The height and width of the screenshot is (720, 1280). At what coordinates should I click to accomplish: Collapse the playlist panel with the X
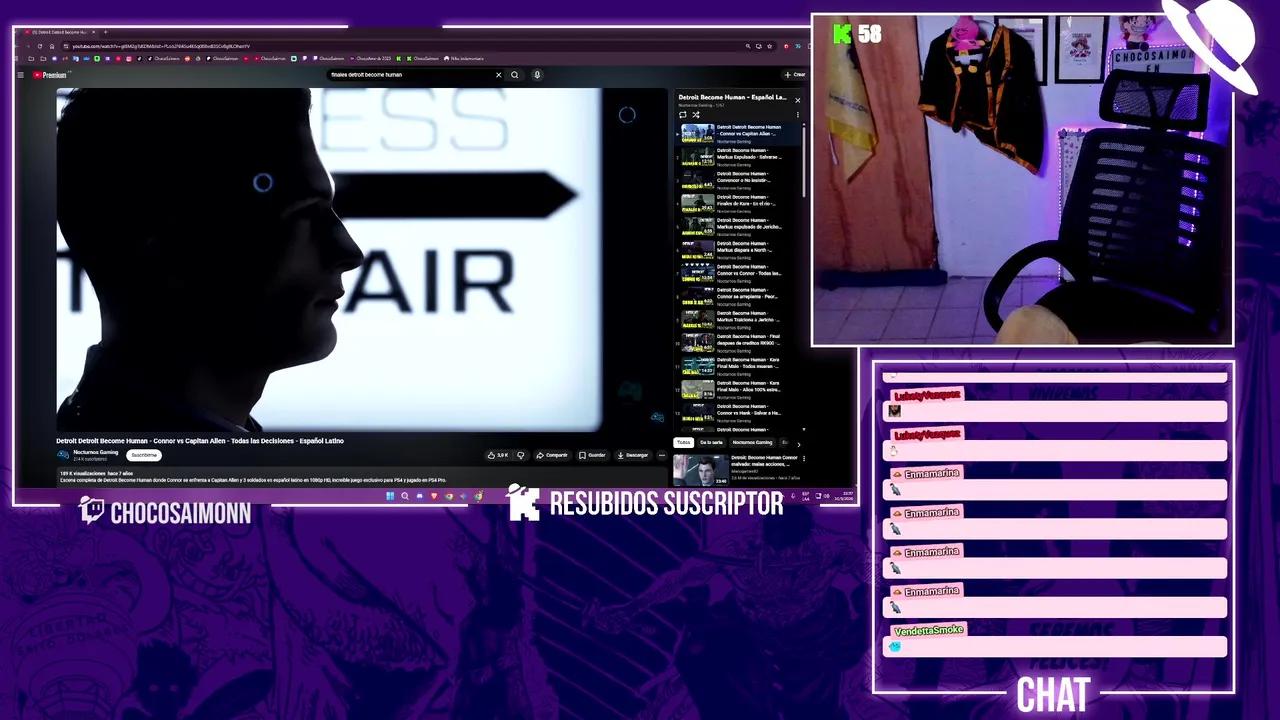tap(797, 100)
